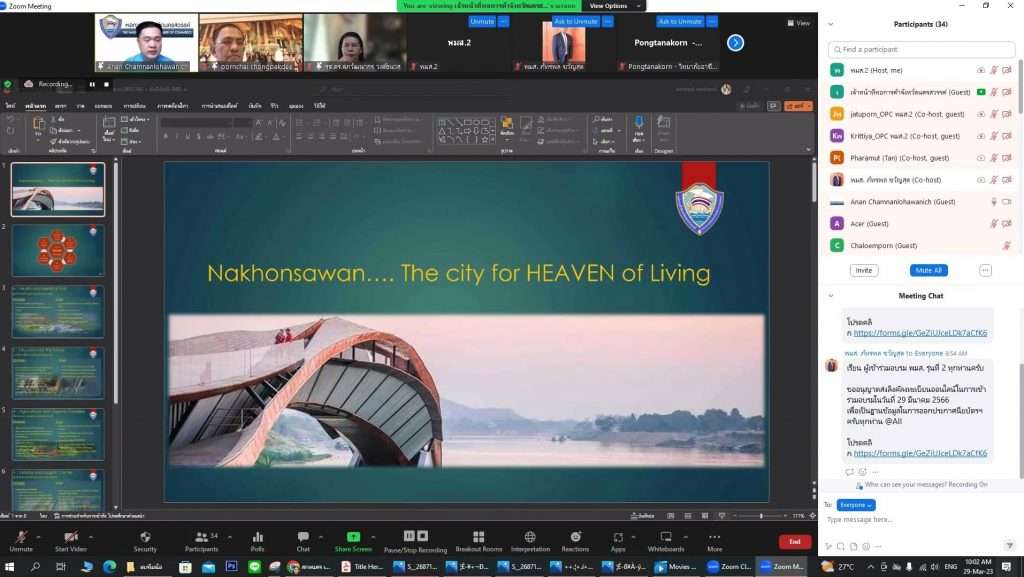Open the Polls icon
The width and height of the screenshot is (1024, 577).
[x=258, y=537]
